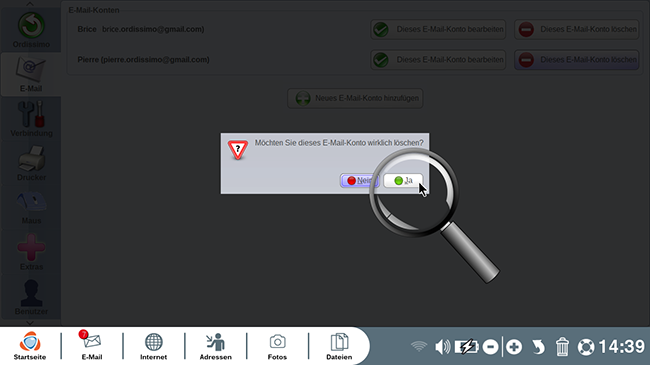Screen dimensions: 650x365
Task: Click Neues E-Mail-Konto hinzufügen button
Action: pyautogui.click(x=355, y=98)
